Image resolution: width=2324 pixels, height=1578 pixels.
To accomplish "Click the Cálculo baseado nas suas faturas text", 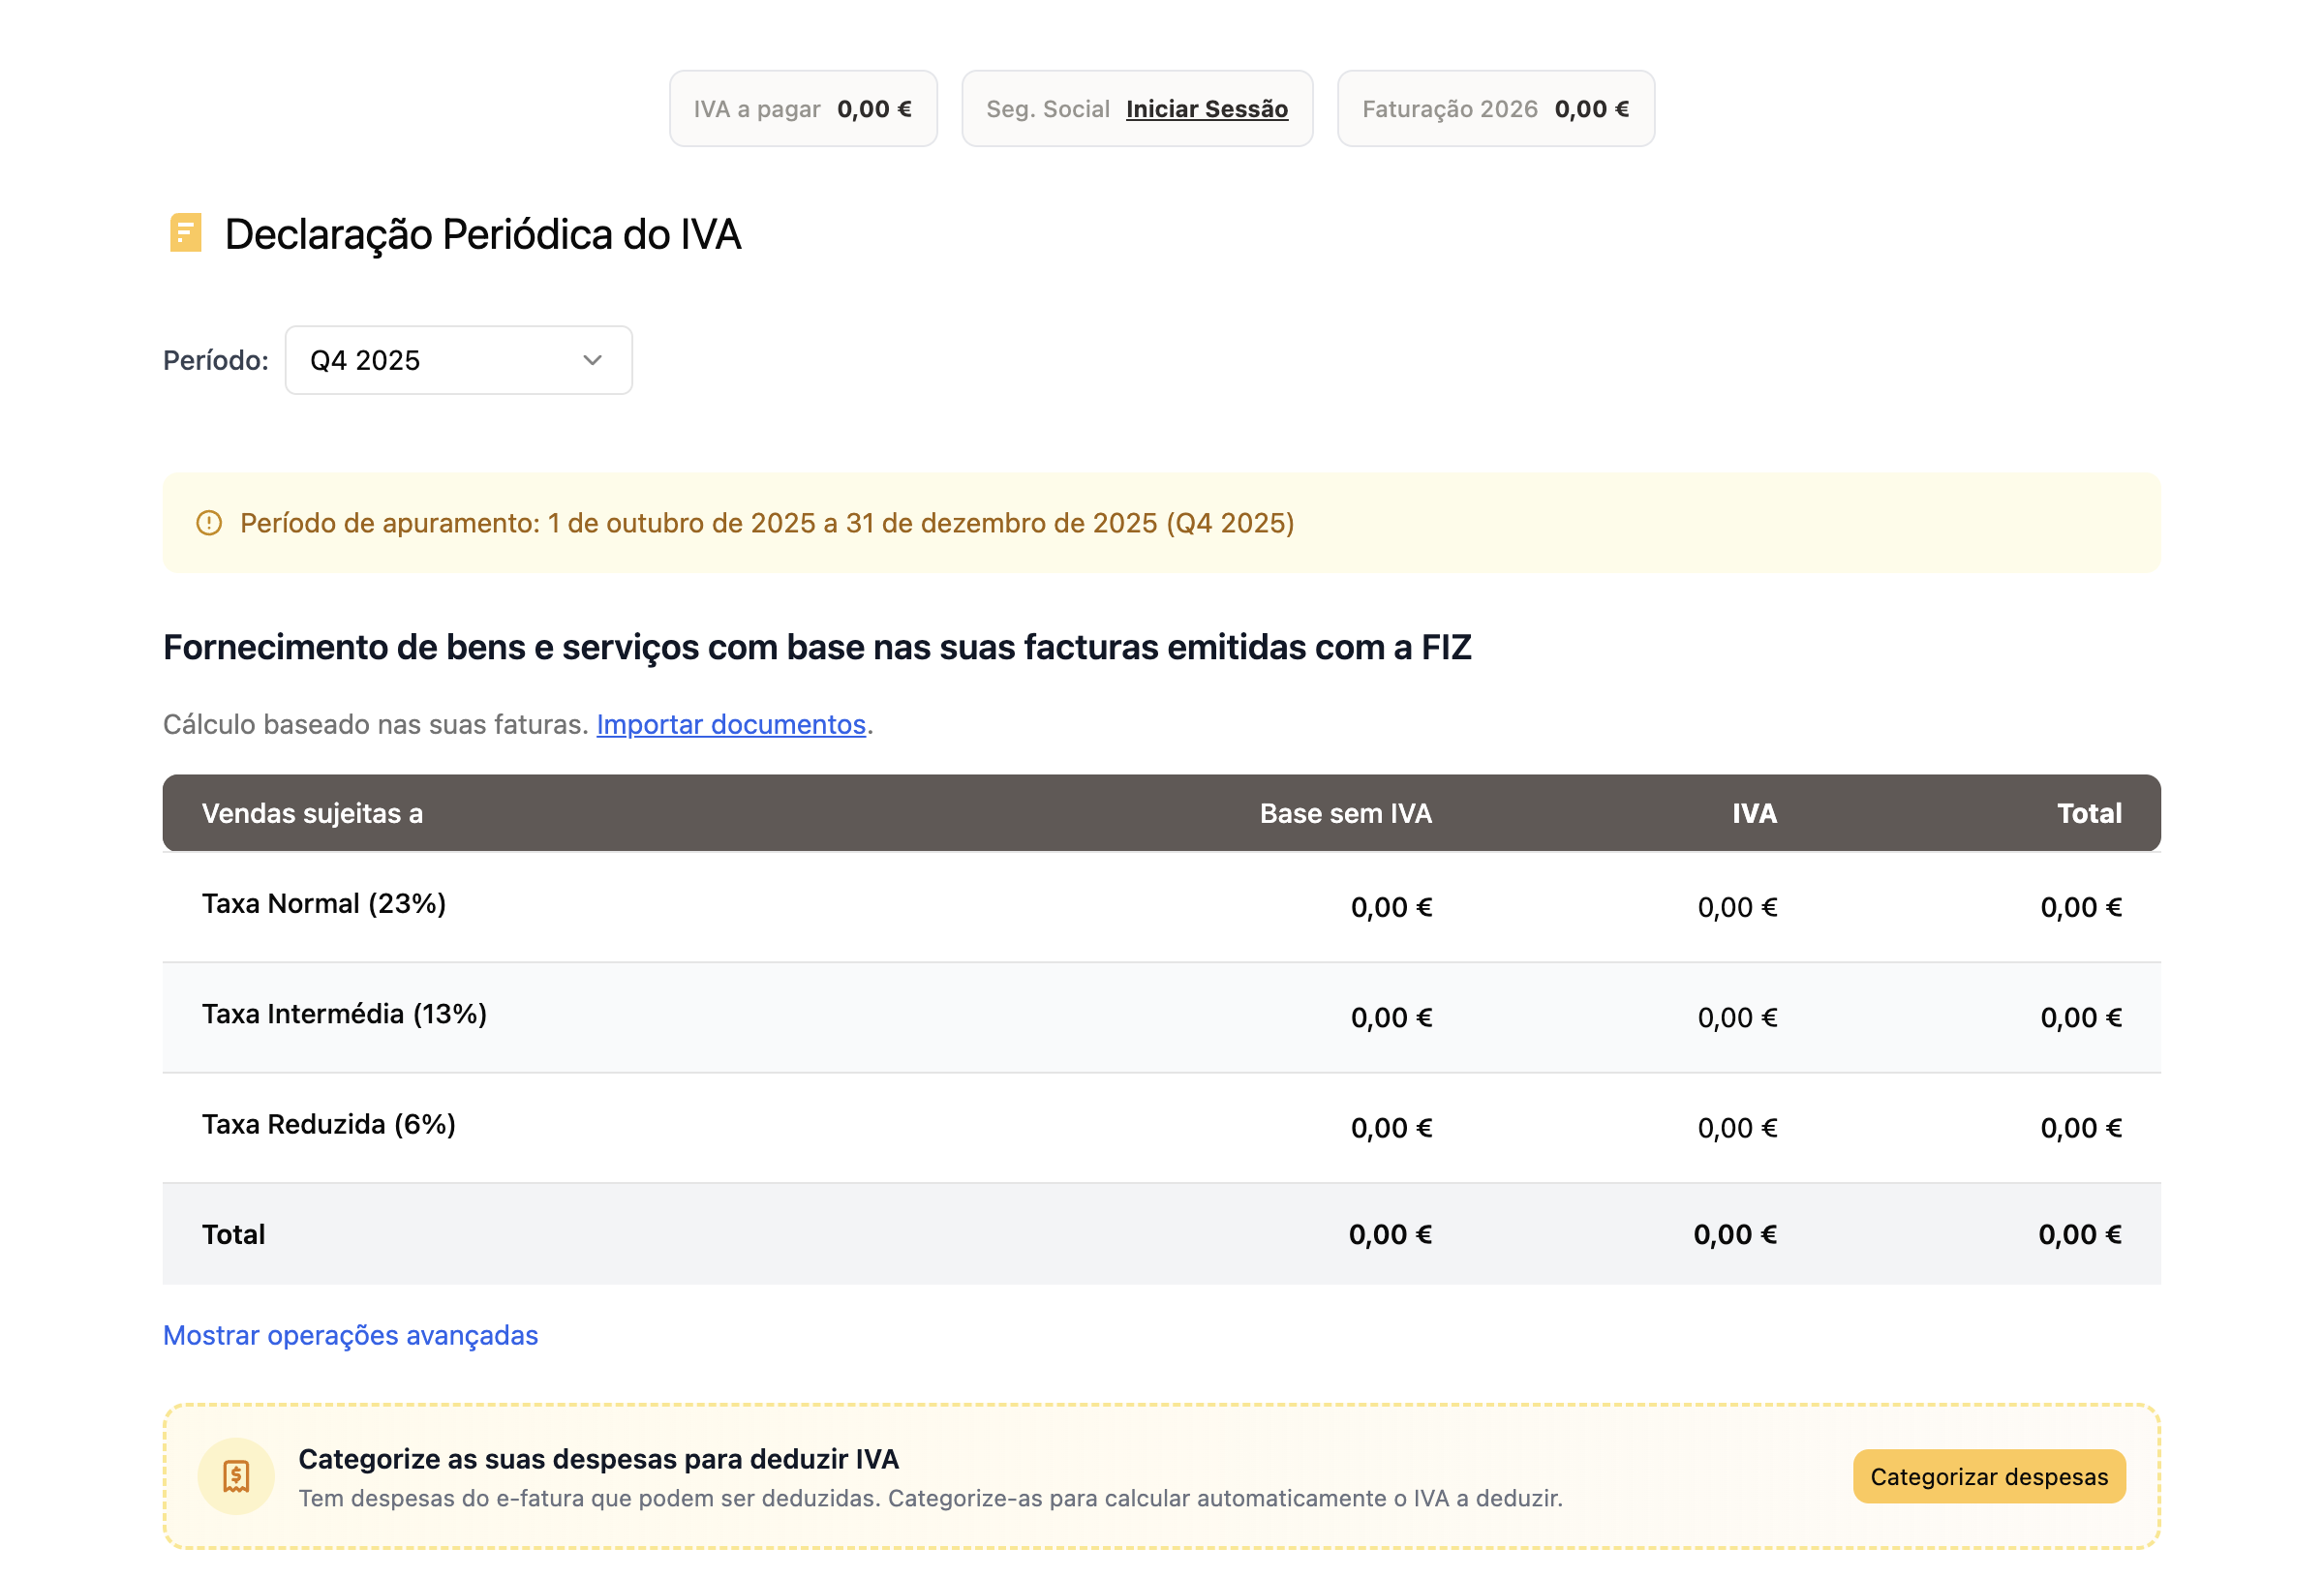I will click(x=375, y=724).
